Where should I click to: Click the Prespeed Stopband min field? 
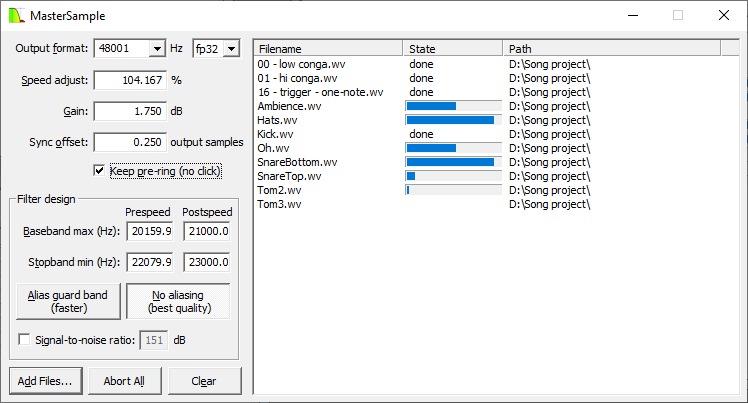tap(150, 262)
